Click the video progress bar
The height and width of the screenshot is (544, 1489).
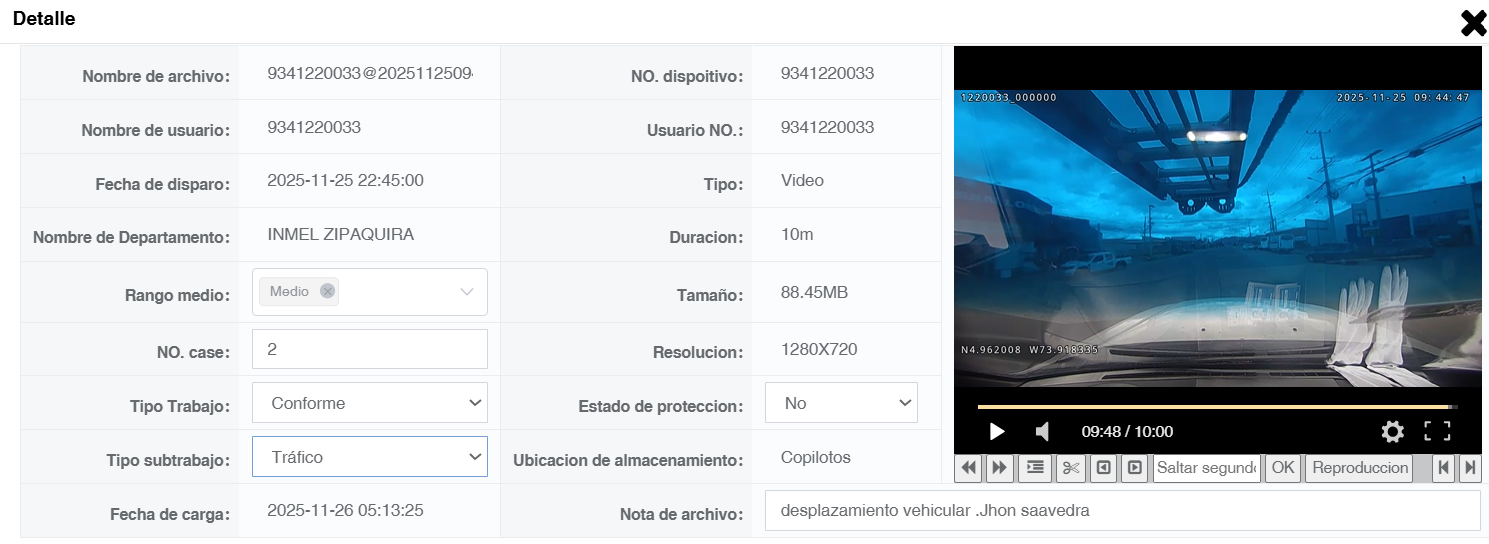pyautogui.click(x=1217, y=407)
